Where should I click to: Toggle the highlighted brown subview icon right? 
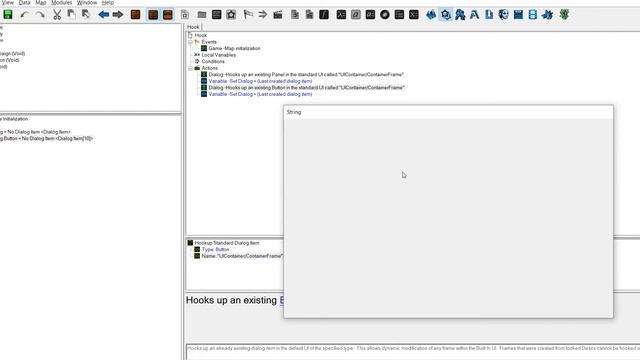(x=168, y=15)
